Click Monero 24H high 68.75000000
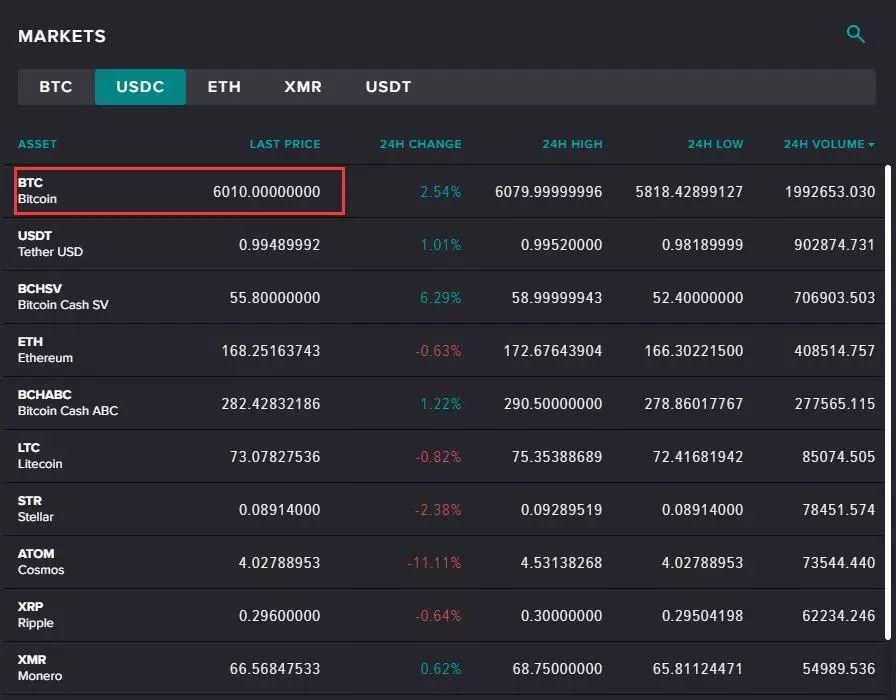 (557, 669)
